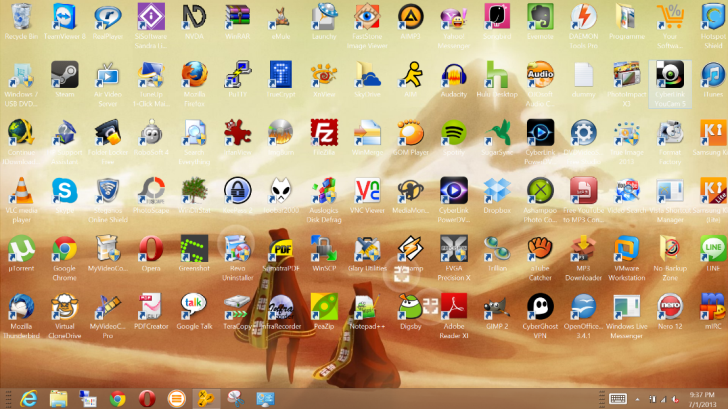Click the SumatraPDF icon
728x409 pixels.
[x=280, y=249]
